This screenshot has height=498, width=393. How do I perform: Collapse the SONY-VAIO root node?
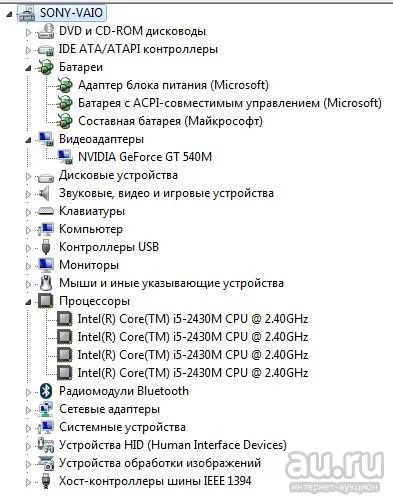coord(9,14)
